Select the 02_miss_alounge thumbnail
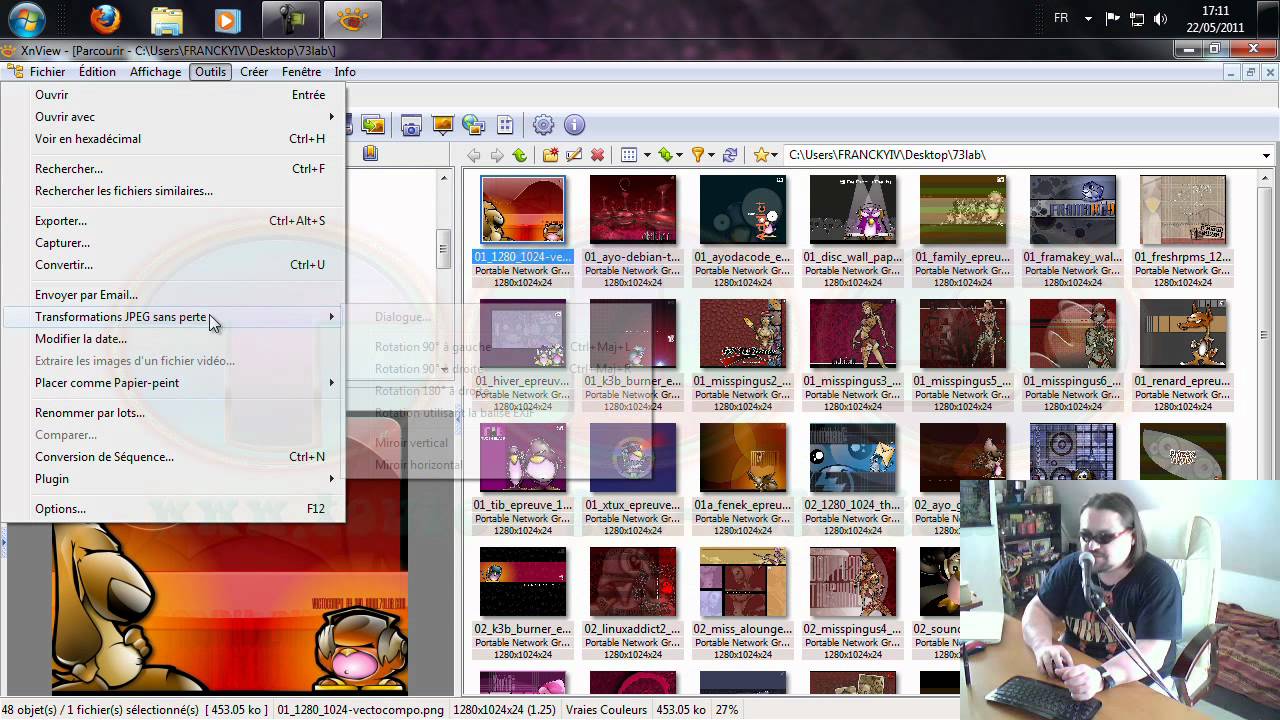Screen dimensions: 1280x720 click(743, 582)
